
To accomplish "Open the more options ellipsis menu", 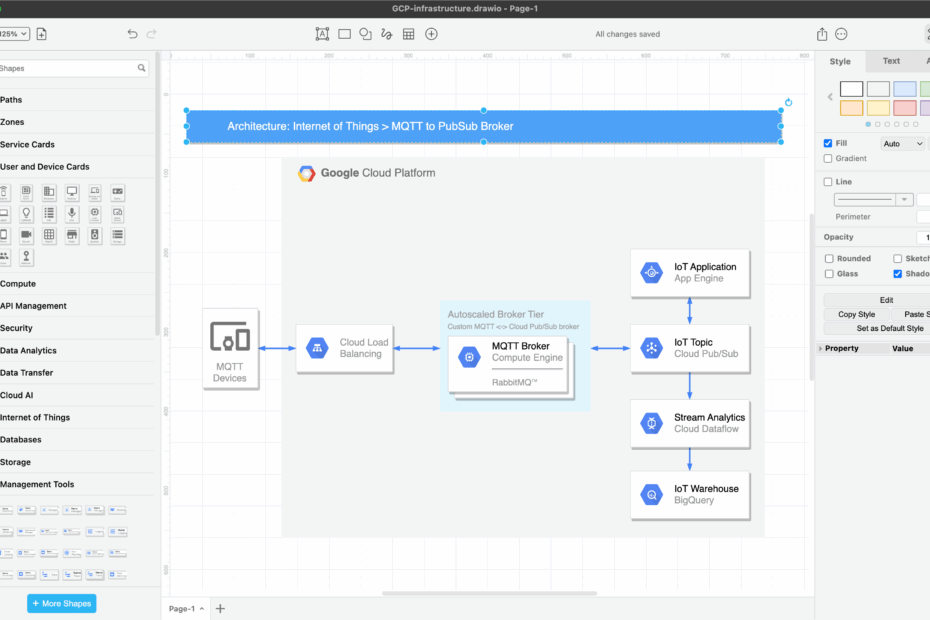I will tap(841, 34).
